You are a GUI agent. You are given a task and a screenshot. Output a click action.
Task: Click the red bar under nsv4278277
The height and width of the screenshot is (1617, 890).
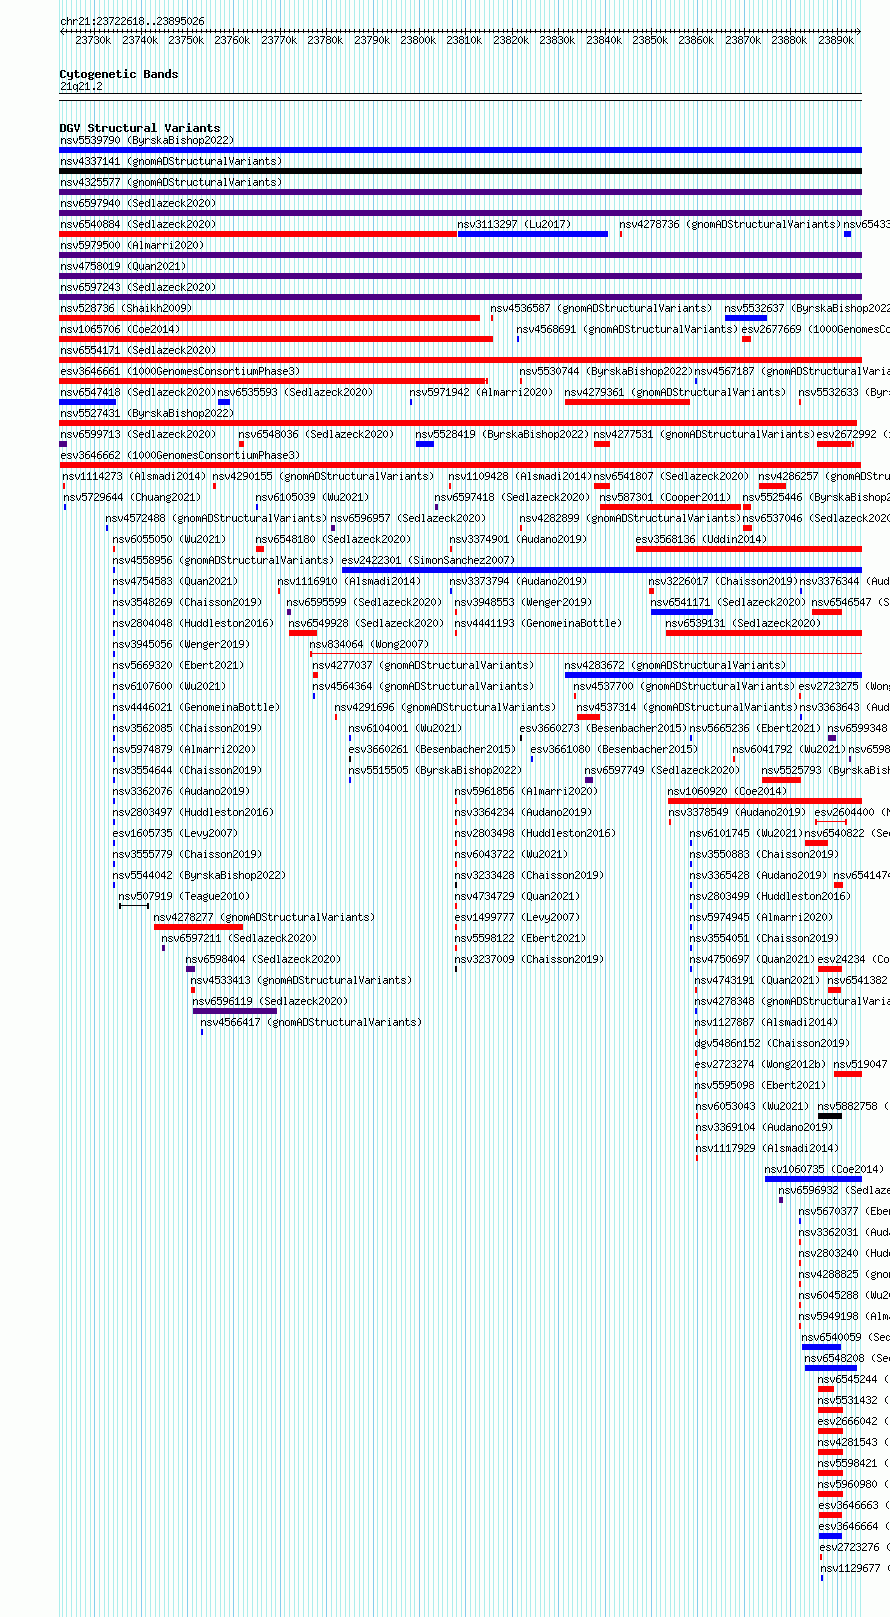(x=198, y=927)
